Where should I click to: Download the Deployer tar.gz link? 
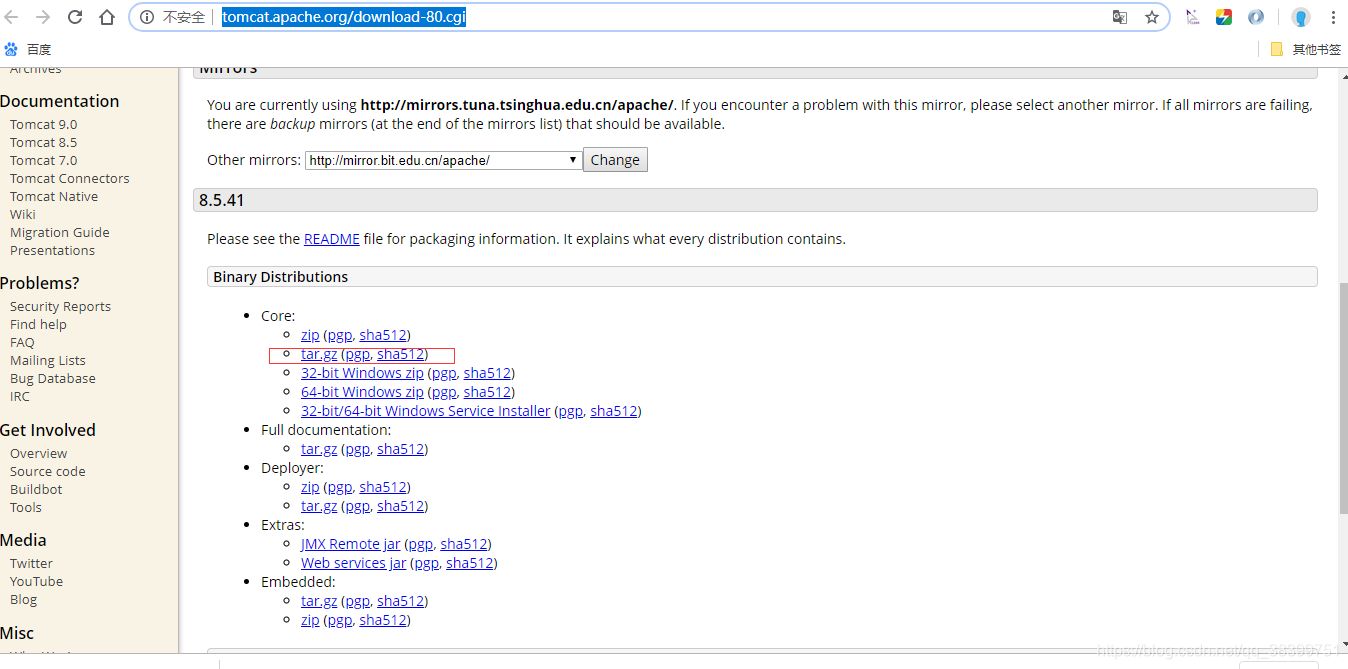click(x=319, y=506)
